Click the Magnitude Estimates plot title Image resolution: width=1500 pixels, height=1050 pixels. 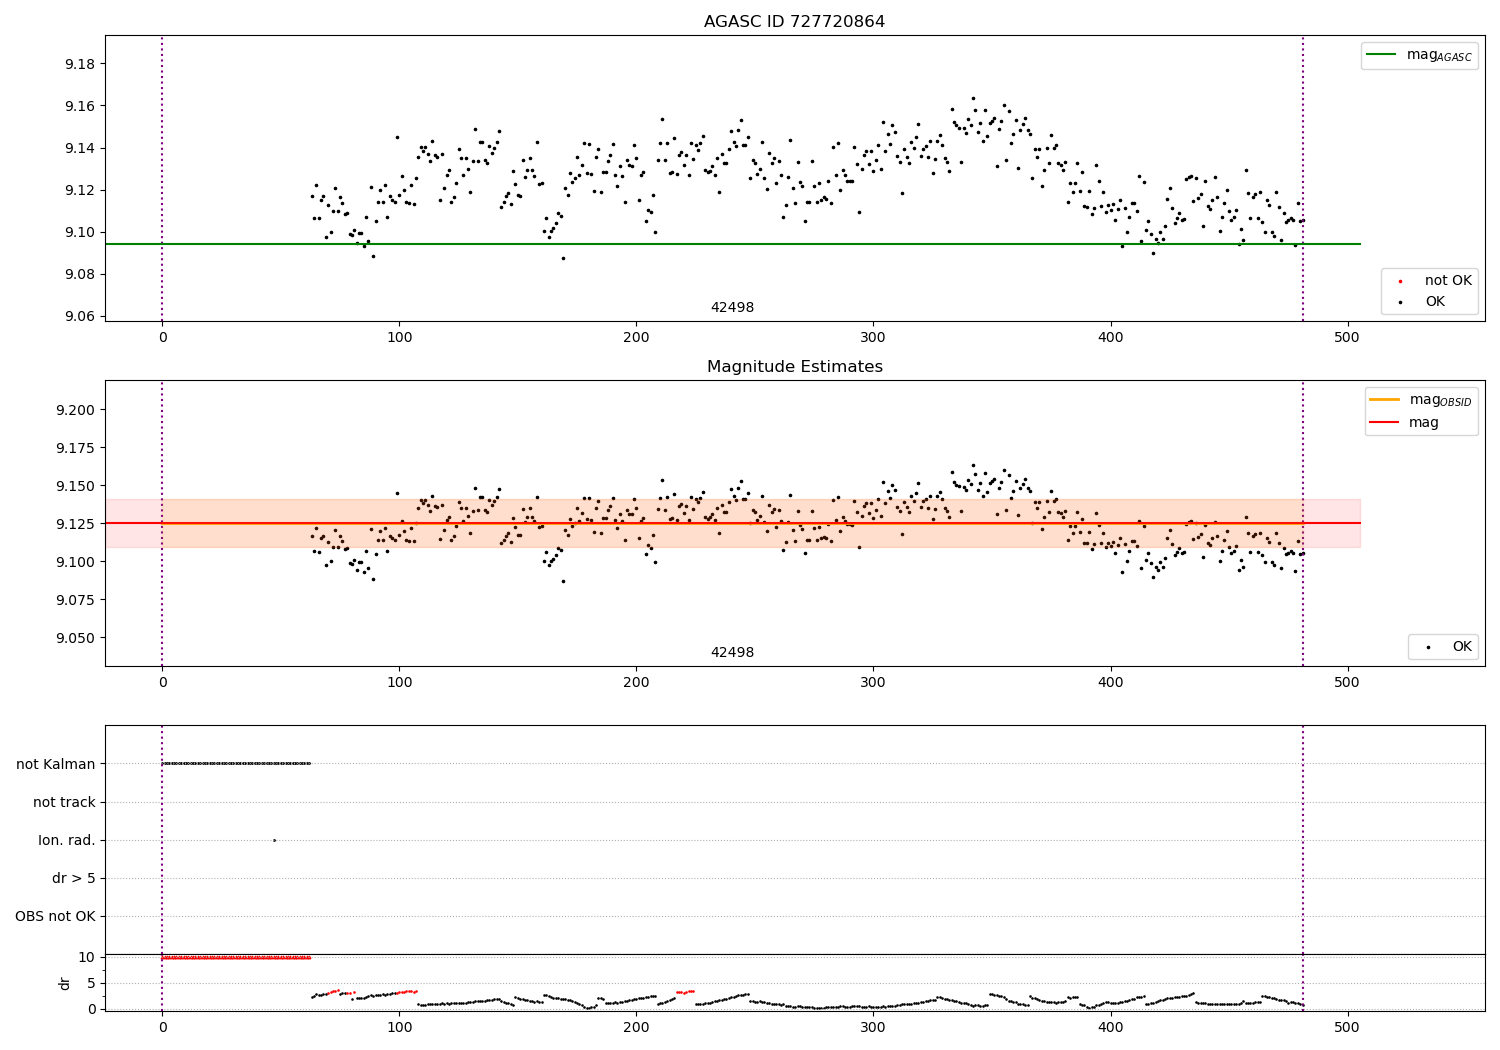(794, 367)
